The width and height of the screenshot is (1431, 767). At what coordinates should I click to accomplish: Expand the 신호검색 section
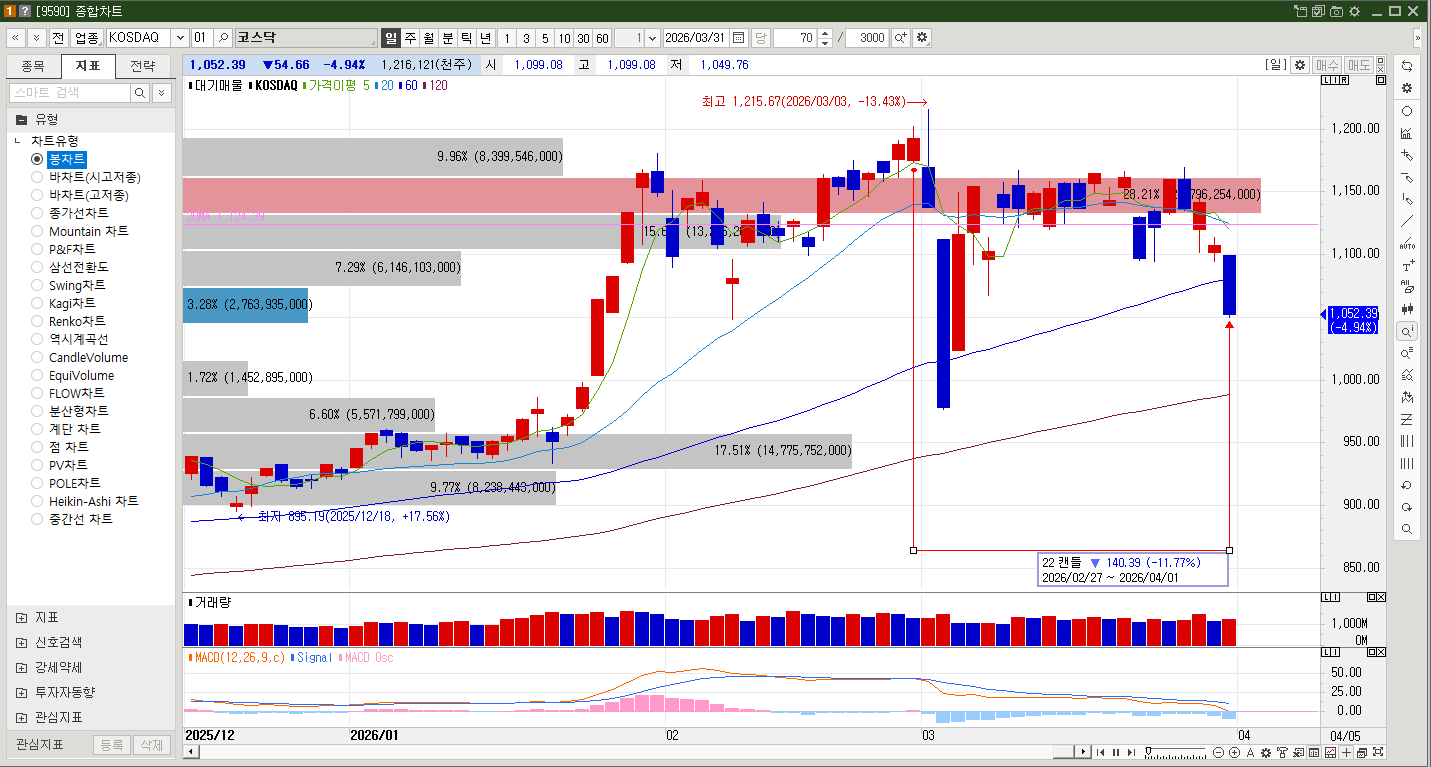click(x=21, y=642)
